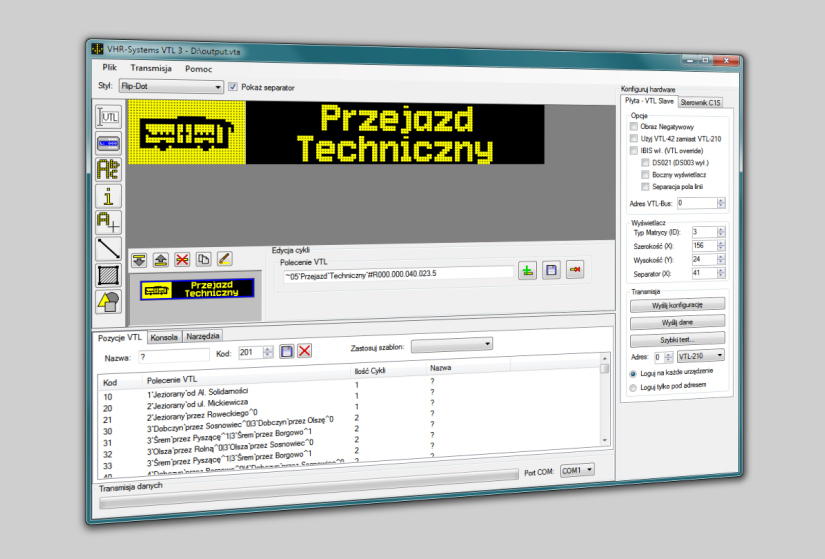This screenshot has width=825, height=559.
Task: Duplicate cycle with copy pages icon
Action: click(204, 259)
